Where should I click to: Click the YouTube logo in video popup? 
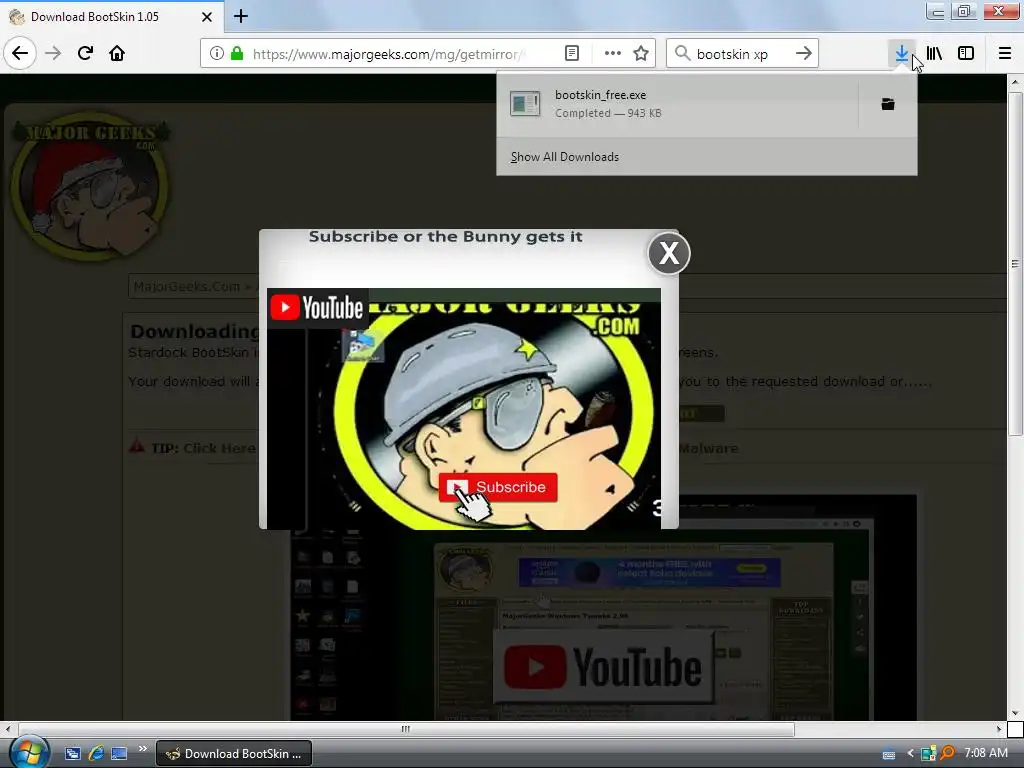pos(317,308)
